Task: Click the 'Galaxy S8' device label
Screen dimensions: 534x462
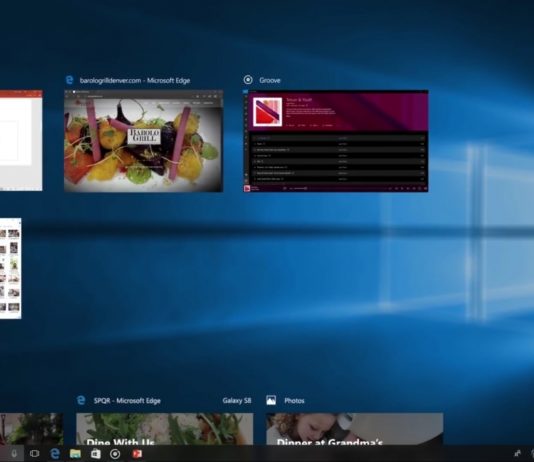Action: 237,401
